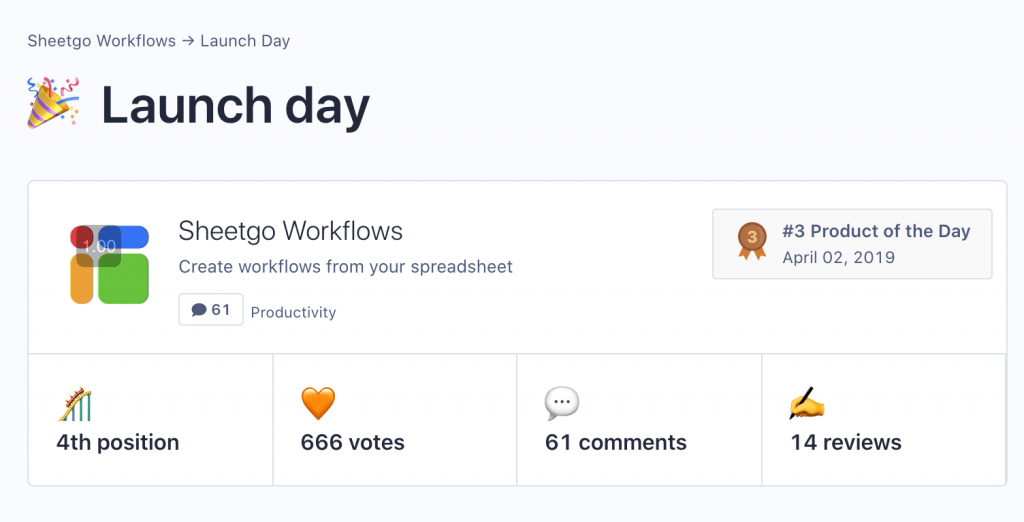Select the 4th position stat
Viewport: 1024px width, 522px height.
118,442
